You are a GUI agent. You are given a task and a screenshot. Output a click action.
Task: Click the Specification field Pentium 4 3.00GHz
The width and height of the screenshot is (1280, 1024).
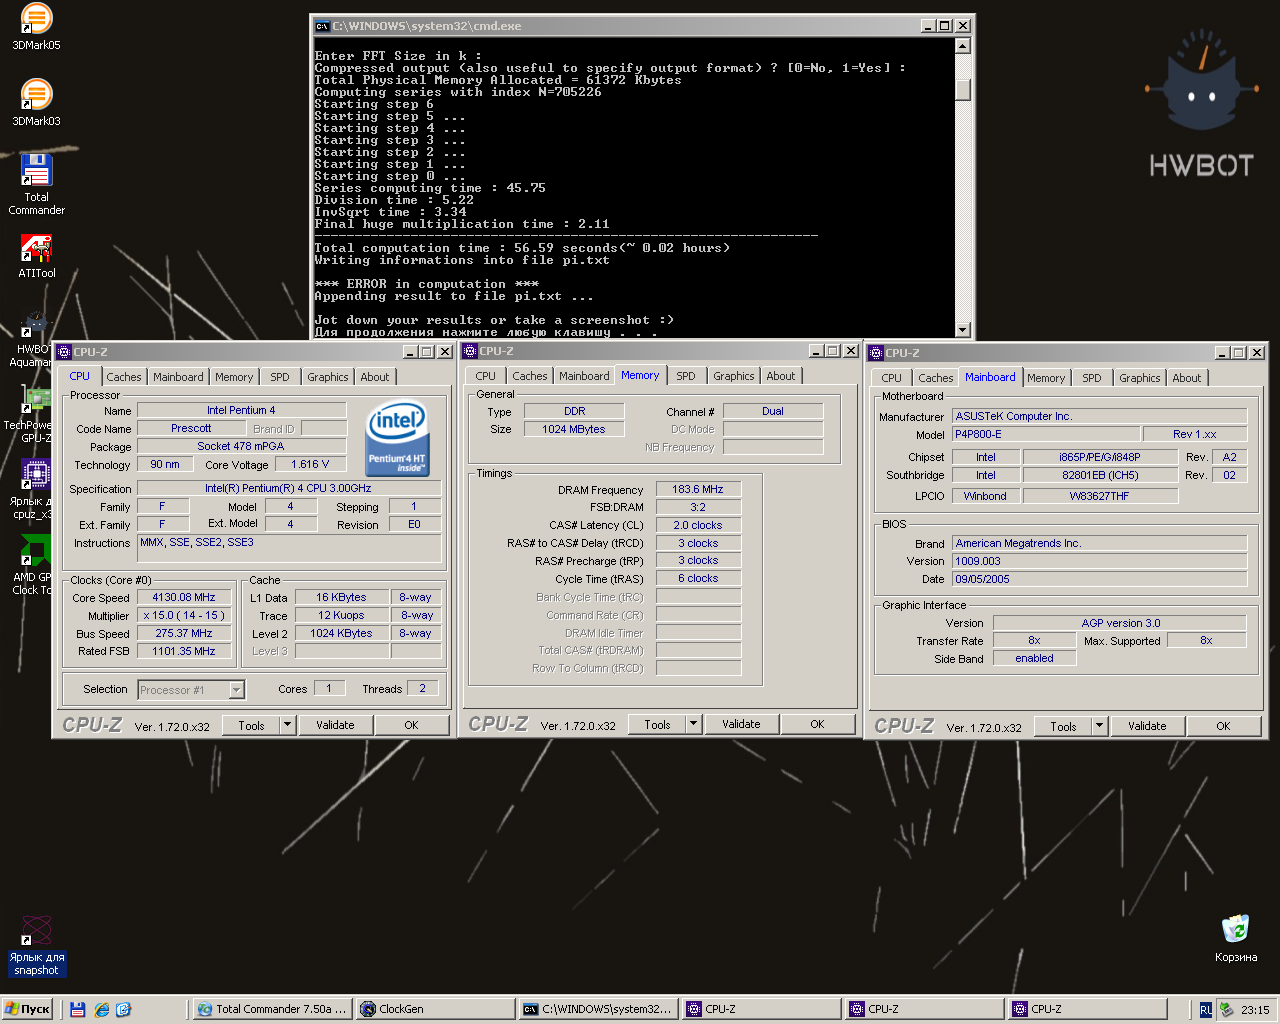pos(288,488)
